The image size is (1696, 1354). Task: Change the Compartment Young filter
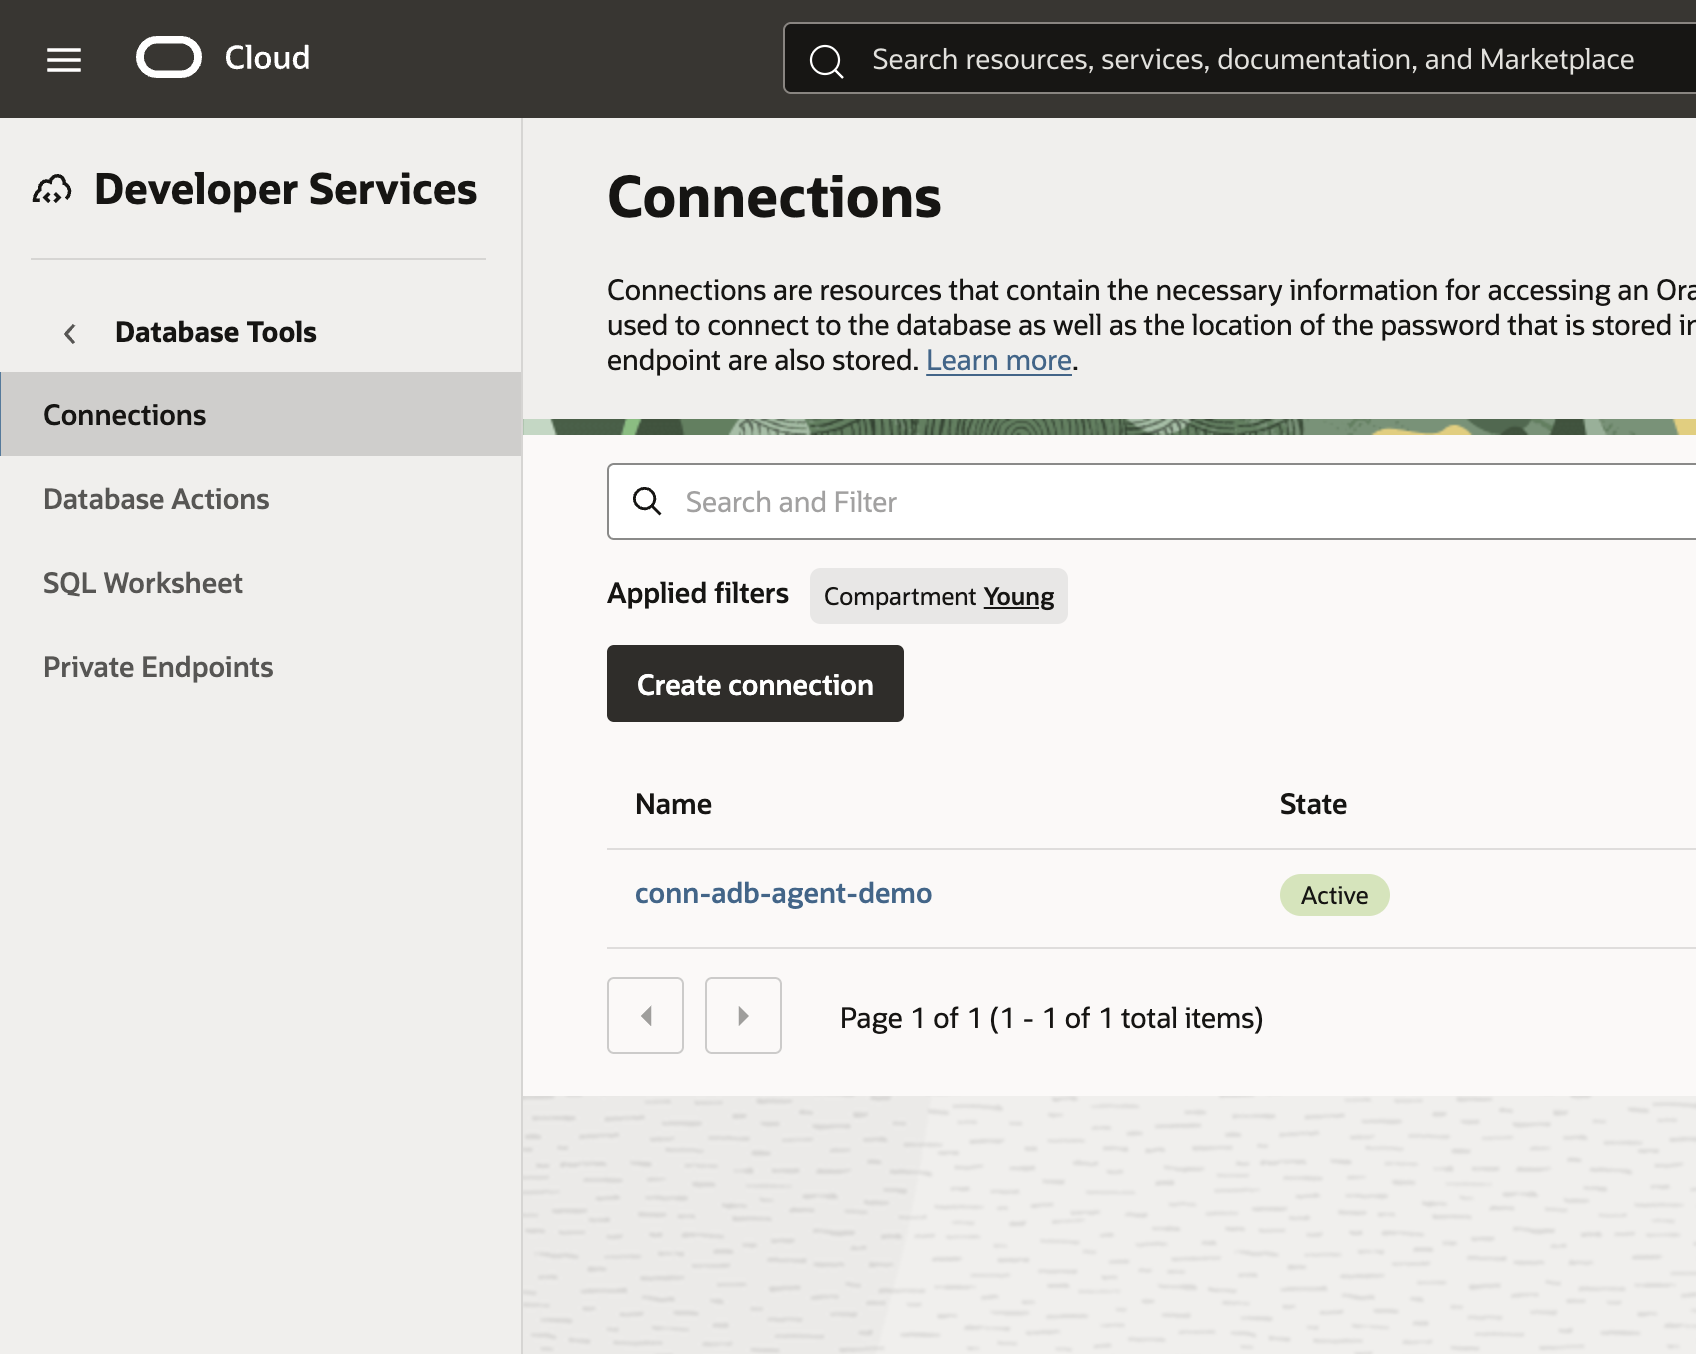click(x=1018, y=597)
